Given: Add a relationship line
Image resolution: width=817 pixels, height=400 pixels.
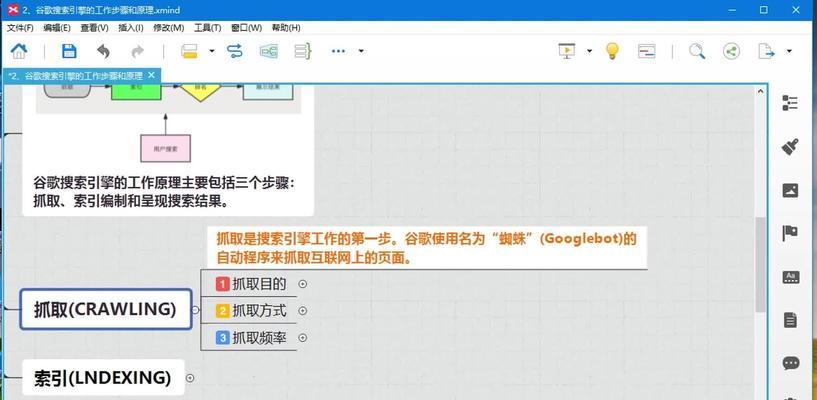Looking at the screenshot, I should point(235,51).
